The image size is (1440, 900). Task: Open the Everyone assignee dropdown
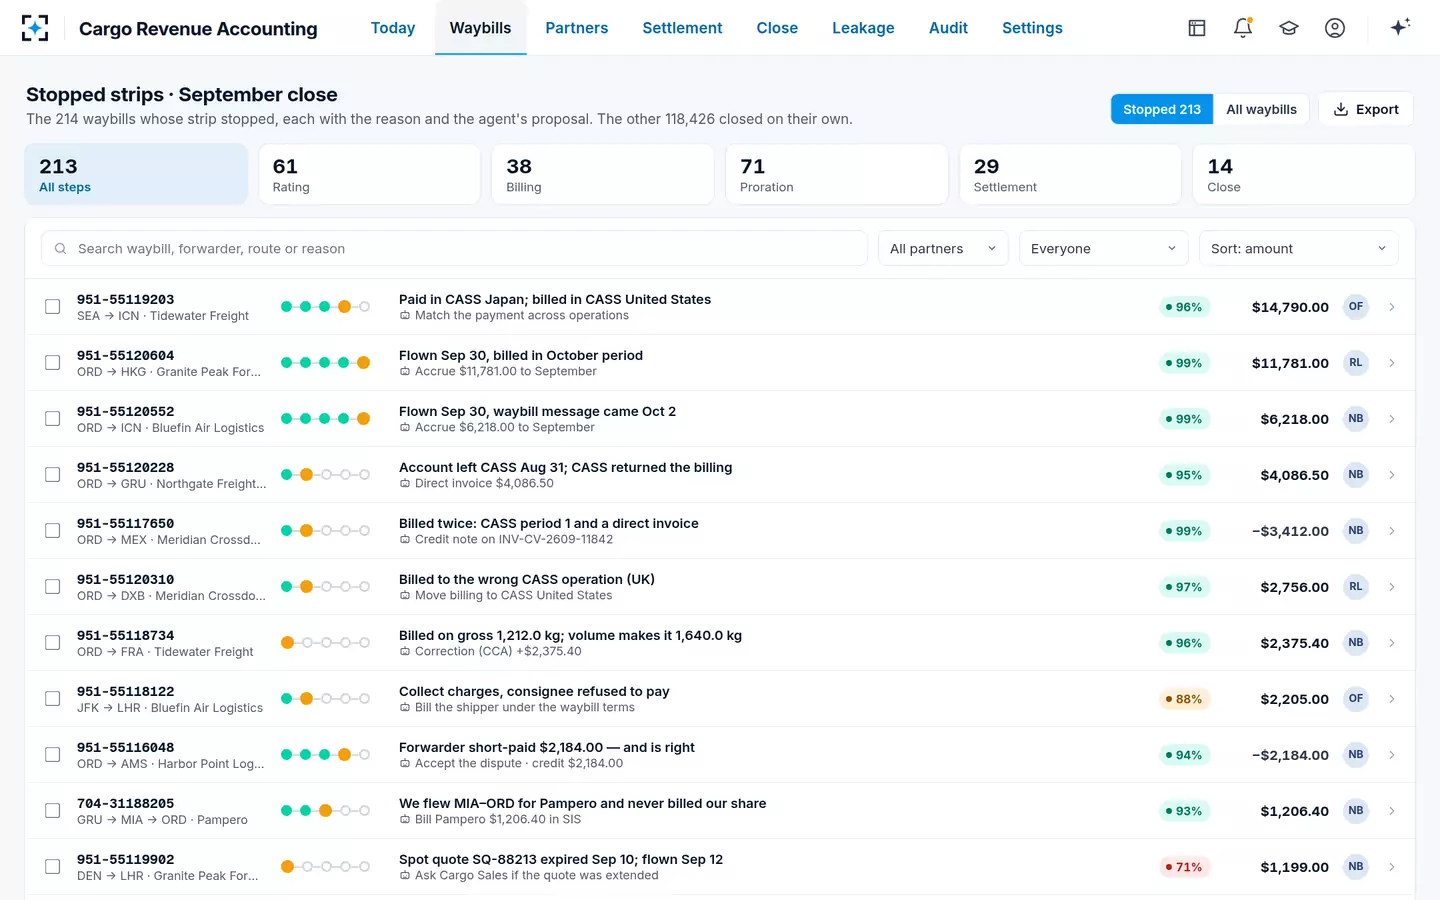1103,249
